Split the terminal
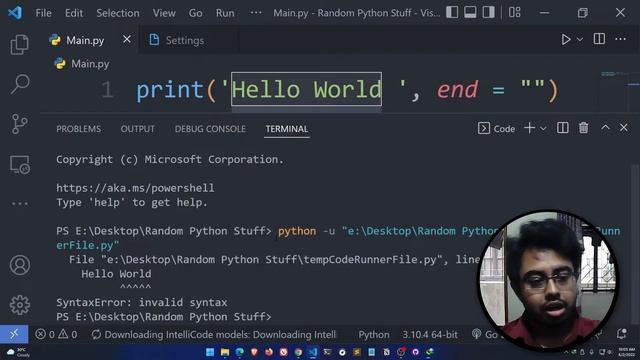The width and height of the screenshot is (640, 360). pos(562,128)
